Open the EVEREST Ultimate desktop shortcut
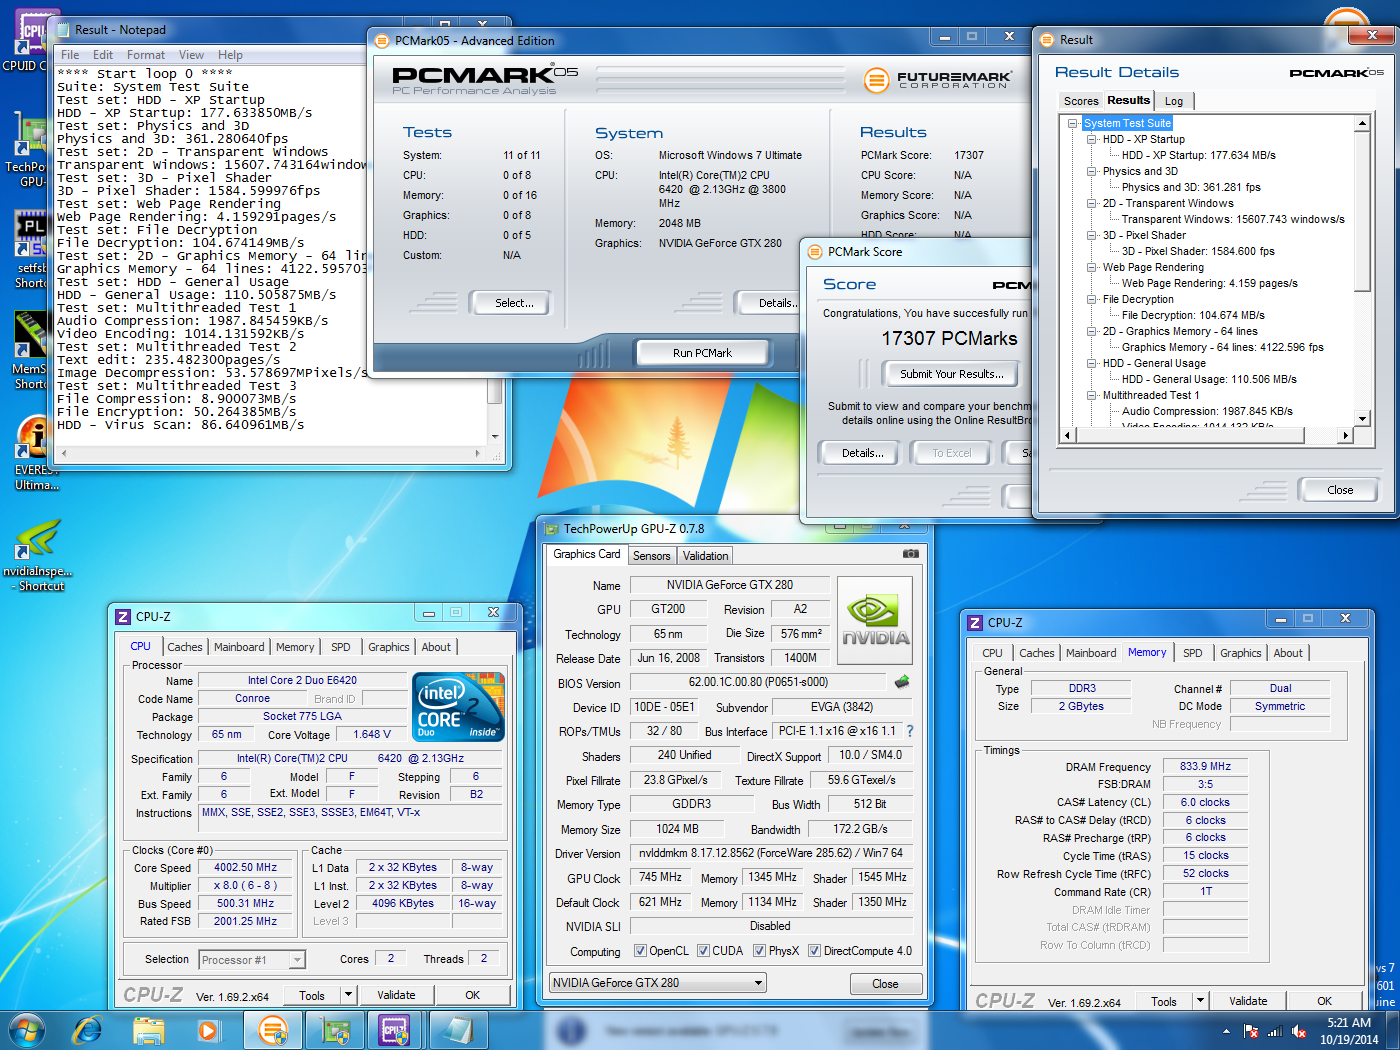 34,453
